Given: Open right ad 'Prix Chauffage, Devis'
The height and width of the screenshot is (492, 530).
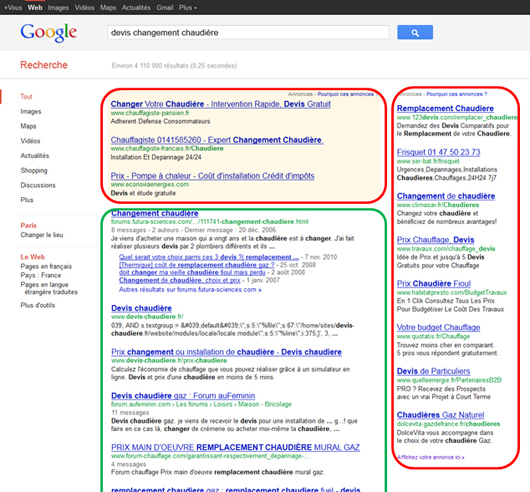Looking at the screenshot, I should tap(435, 240).
